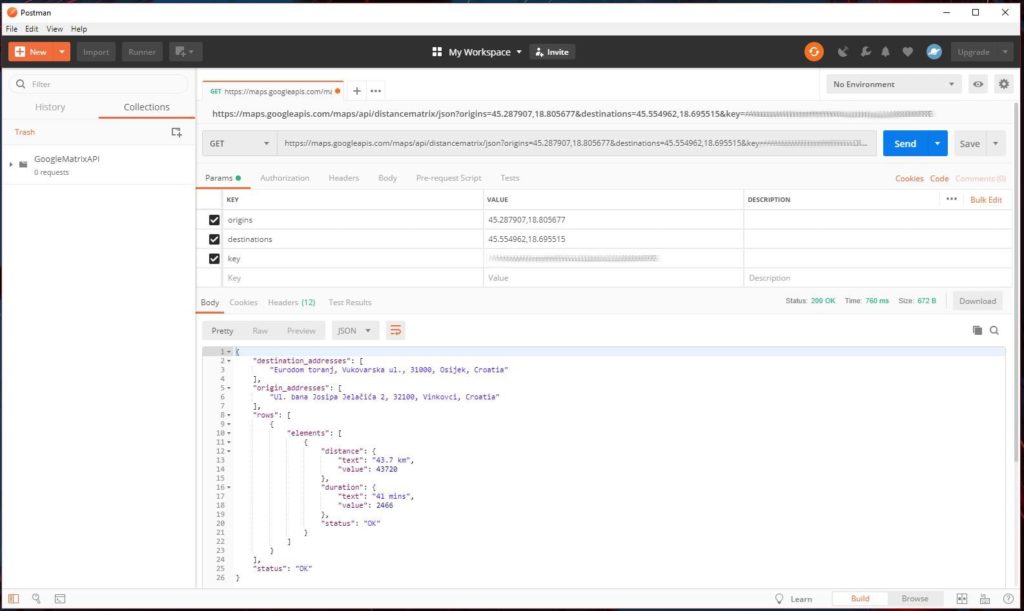Search the response body with magnifier icon
Screen dimensions: 1024x611
tap(994, 330)
